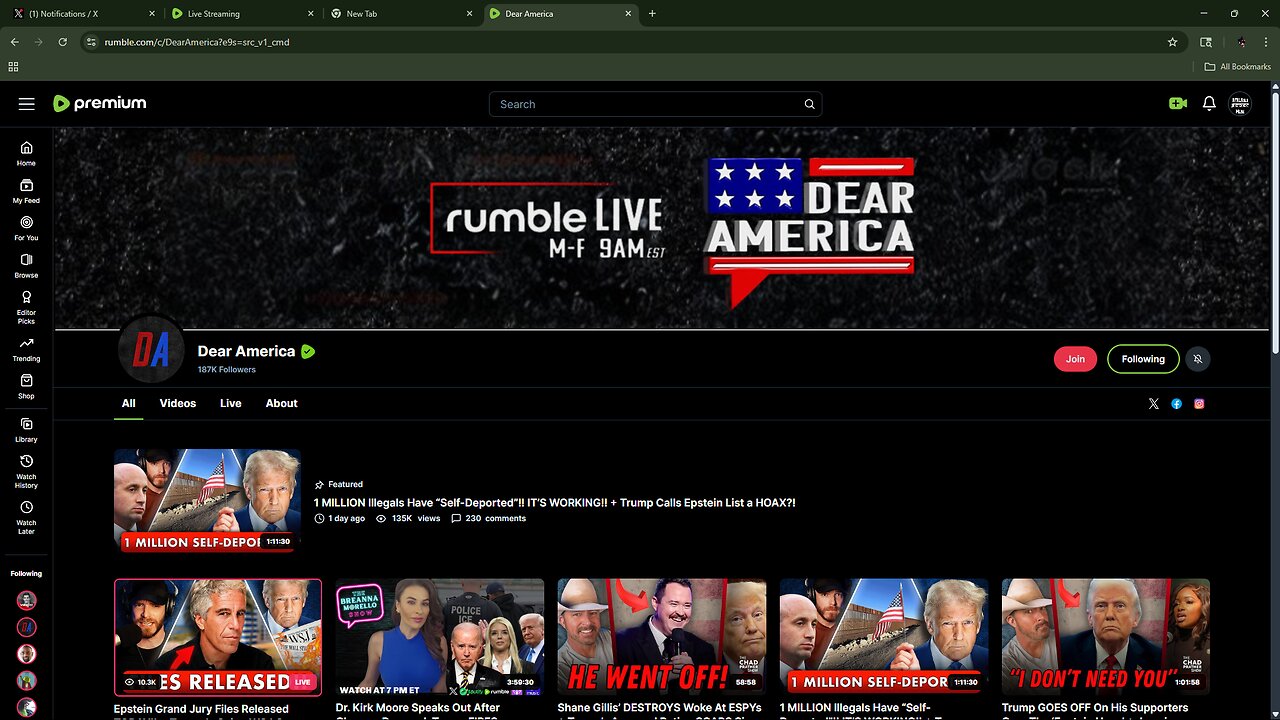Toggle channel notifications bell off
This screenshot has width=1280, height=720.
point(1197,359)
